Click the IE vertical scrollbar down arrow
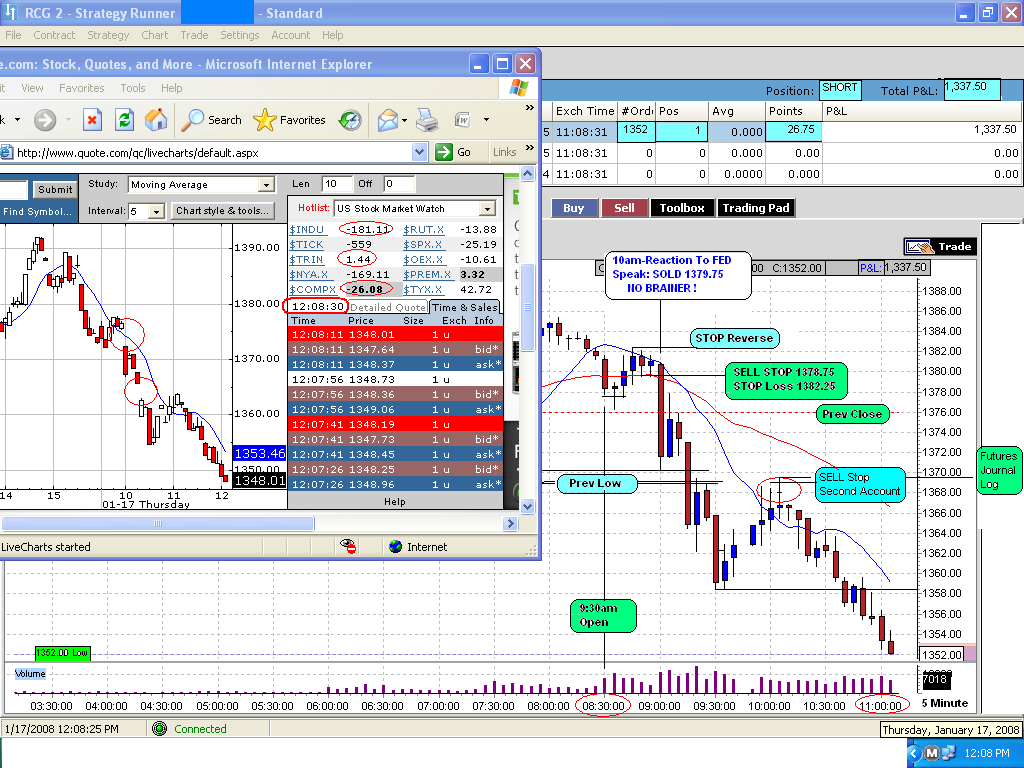The image size is (1024, 768). click(x=528, y=506)
